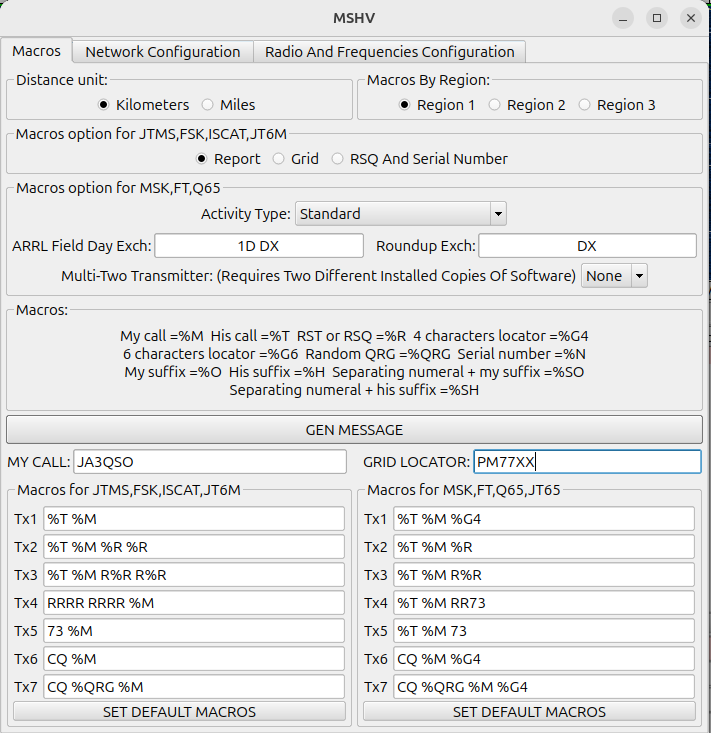The width and height of the screenshot is (711, 733).
Task: Click JTMS Tx5 field 73 %M
Action: (x=194, y=631)
